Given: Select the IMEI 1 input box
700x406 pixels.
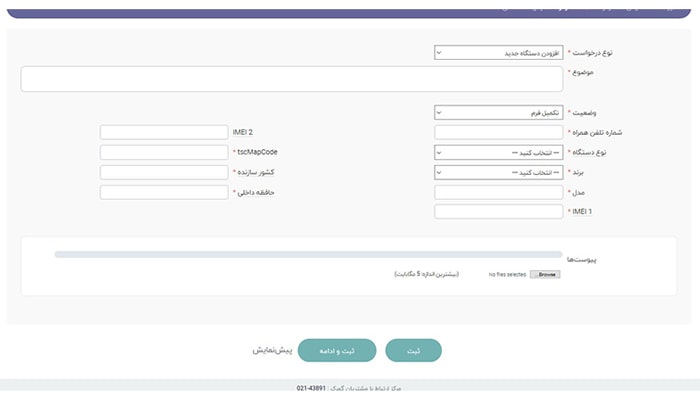Looking at the screenshot, I should (x=499, y=211).
